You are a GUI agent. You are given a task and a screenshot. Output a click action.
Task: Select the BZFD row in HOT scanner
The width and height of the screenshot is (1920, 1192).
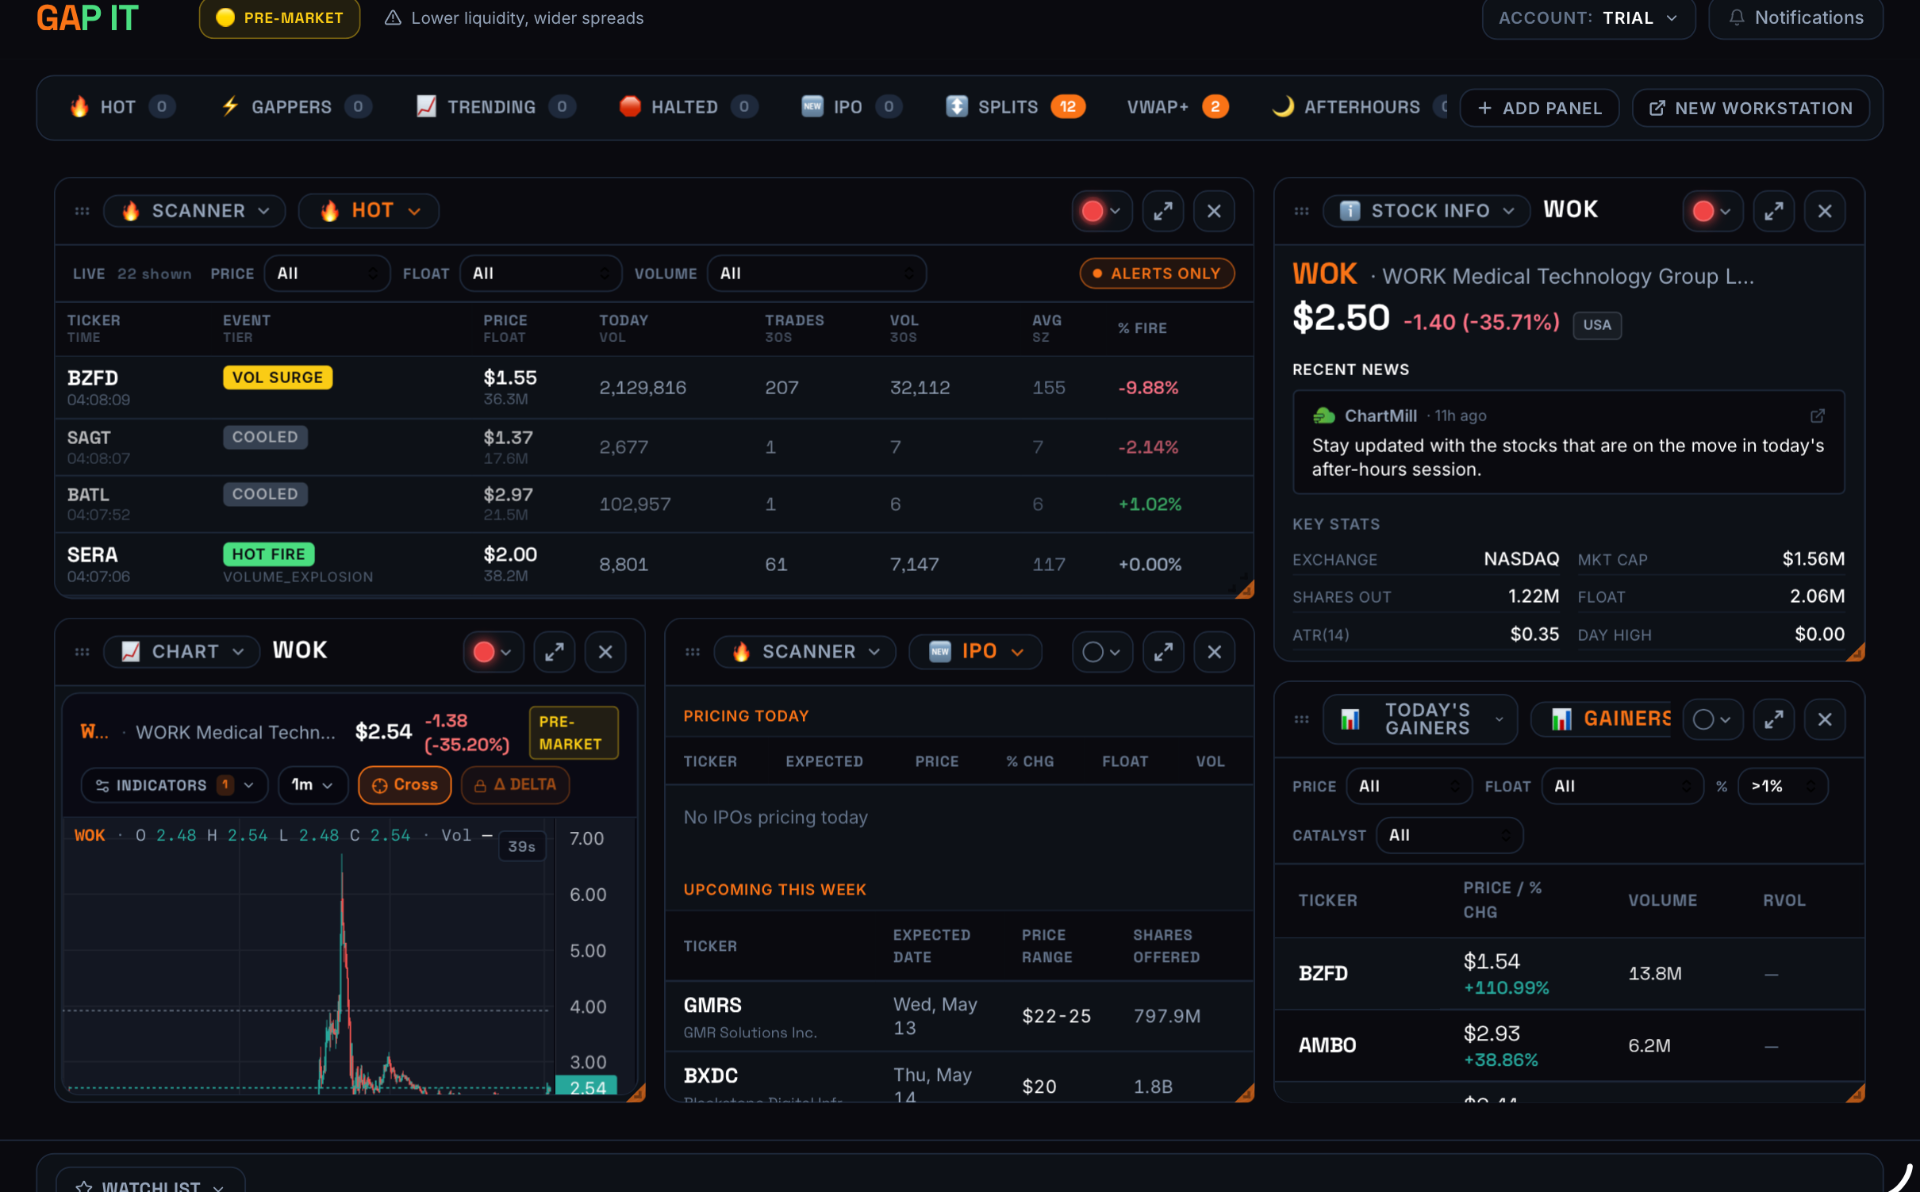click(x=655, y=387)
